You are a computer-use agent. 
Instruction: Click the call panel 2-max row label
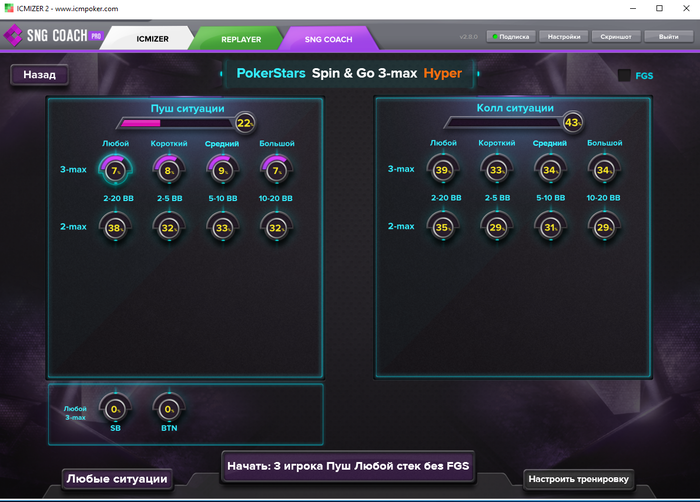coord(401,226)
